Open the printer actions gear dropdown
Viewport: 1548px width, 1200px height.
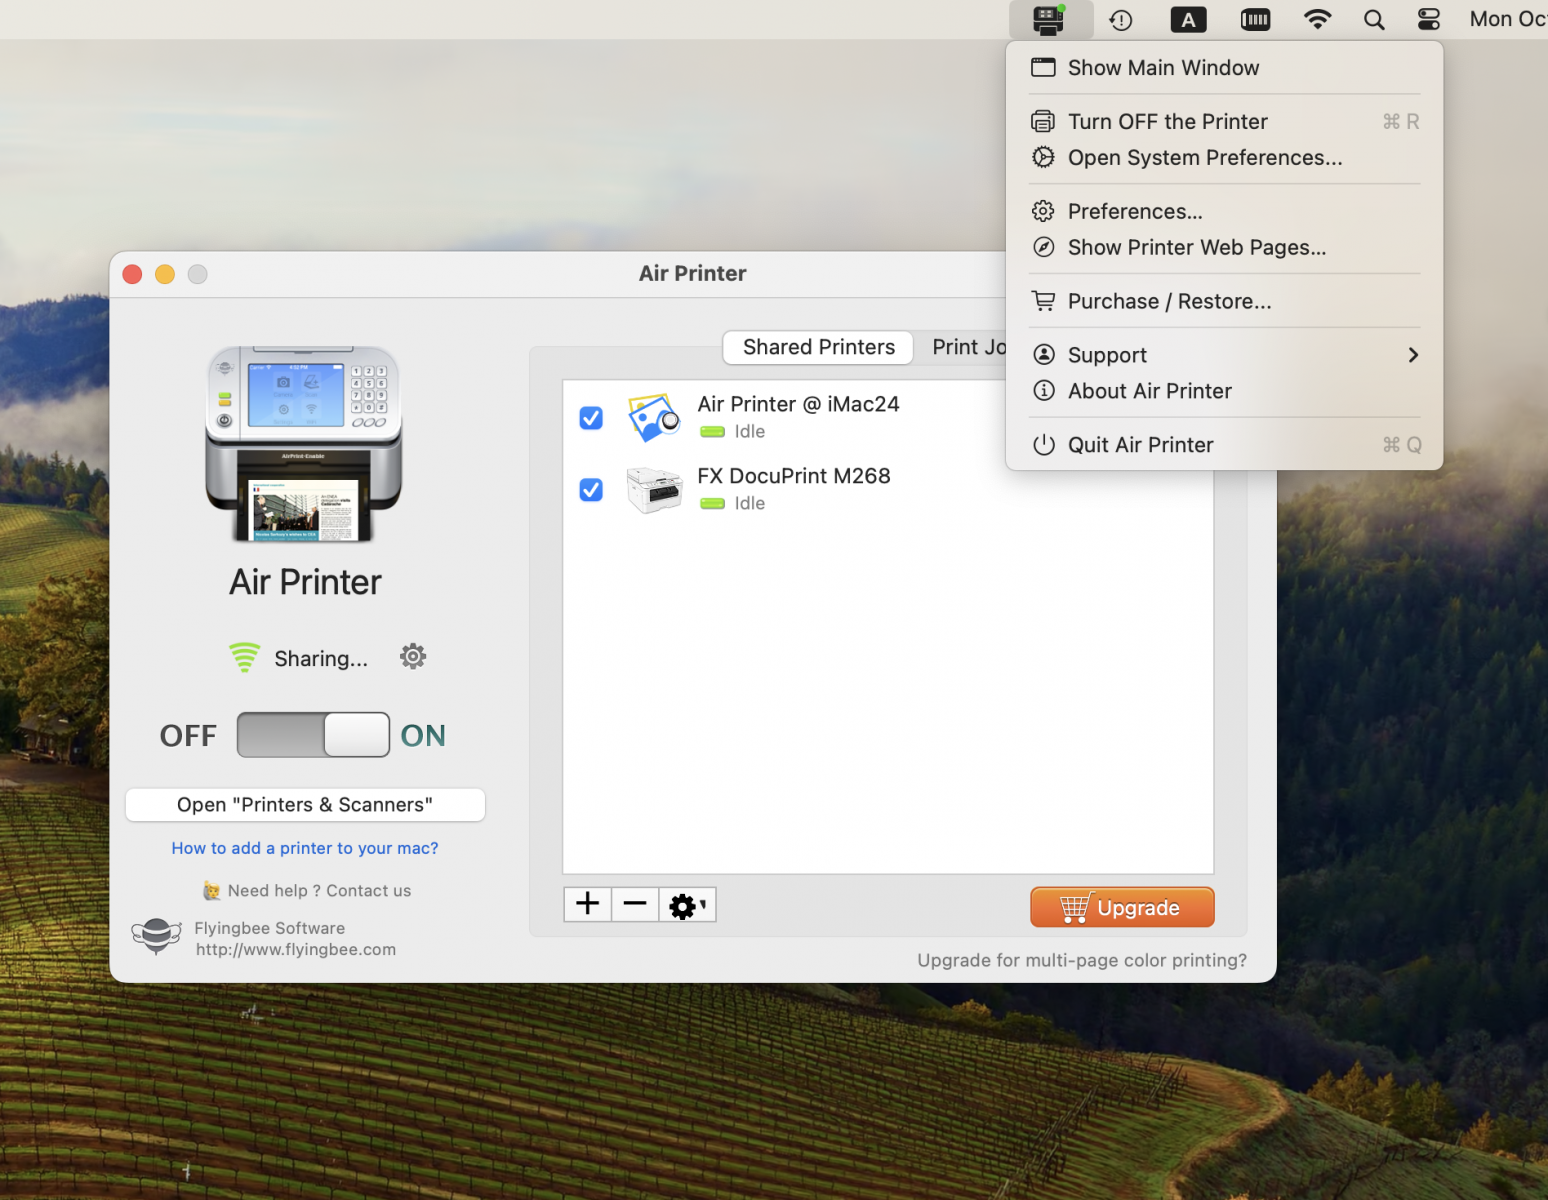tap(687, 904)
